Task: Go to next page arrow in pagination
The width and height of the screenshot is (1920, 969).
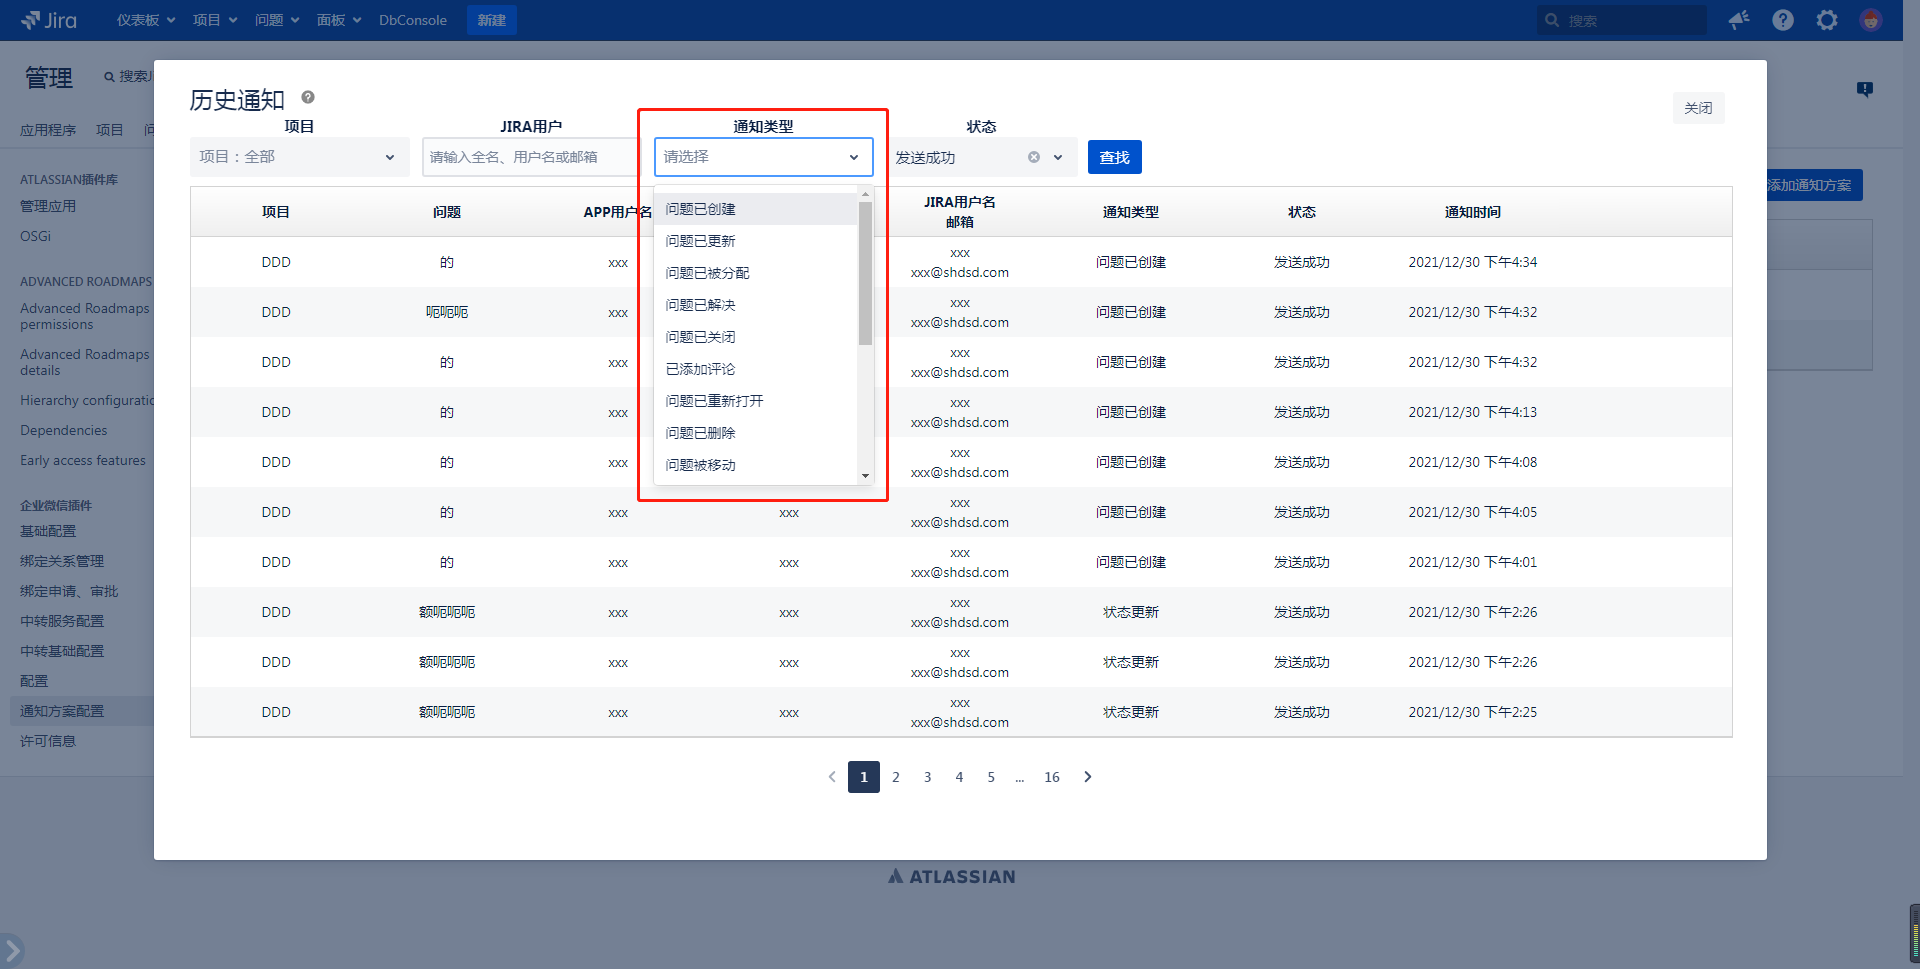Action: tap(1088, 777)
